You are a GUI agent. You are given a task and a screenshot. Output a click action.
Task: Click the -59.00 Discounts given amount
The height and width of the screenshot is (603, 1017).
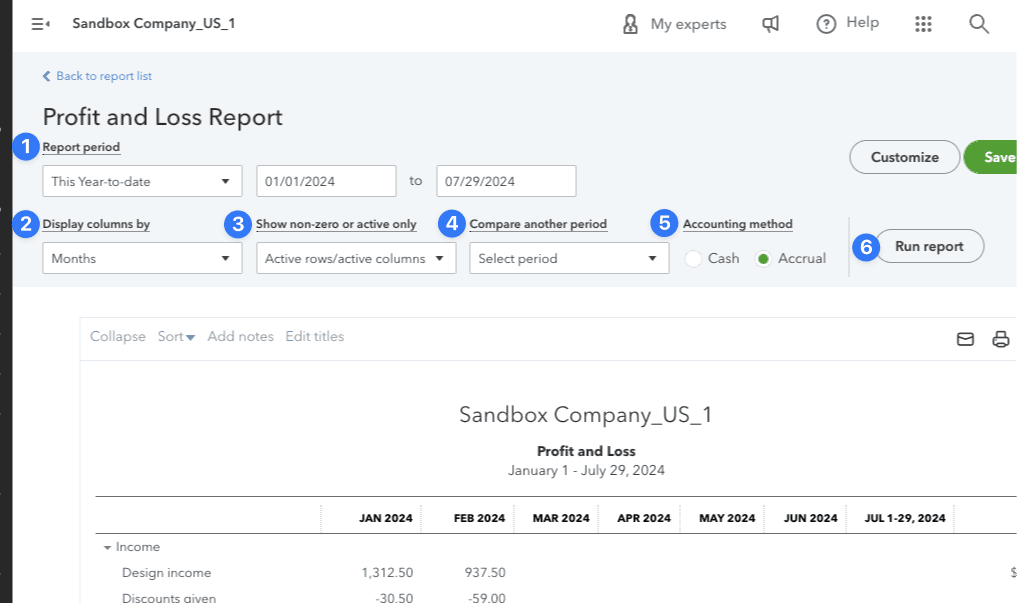(486, 598)
